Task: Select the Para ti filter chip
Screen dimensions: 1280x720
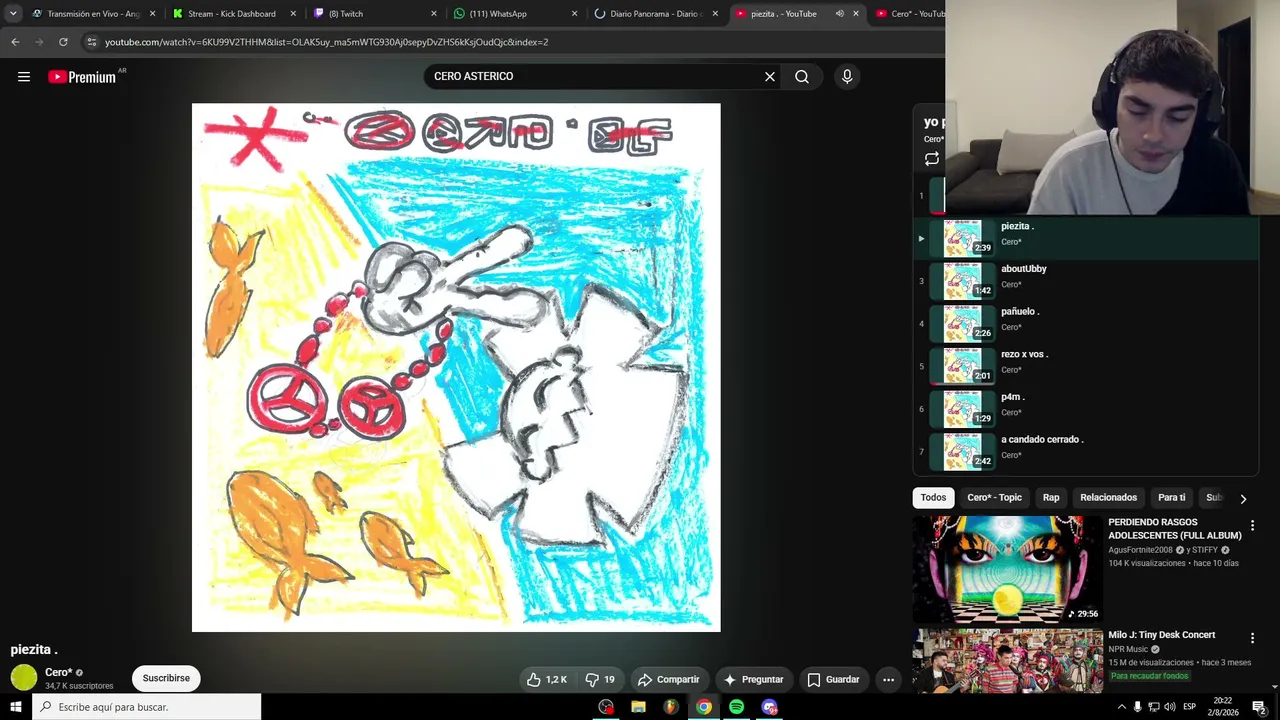Action: coord(1171,497)
